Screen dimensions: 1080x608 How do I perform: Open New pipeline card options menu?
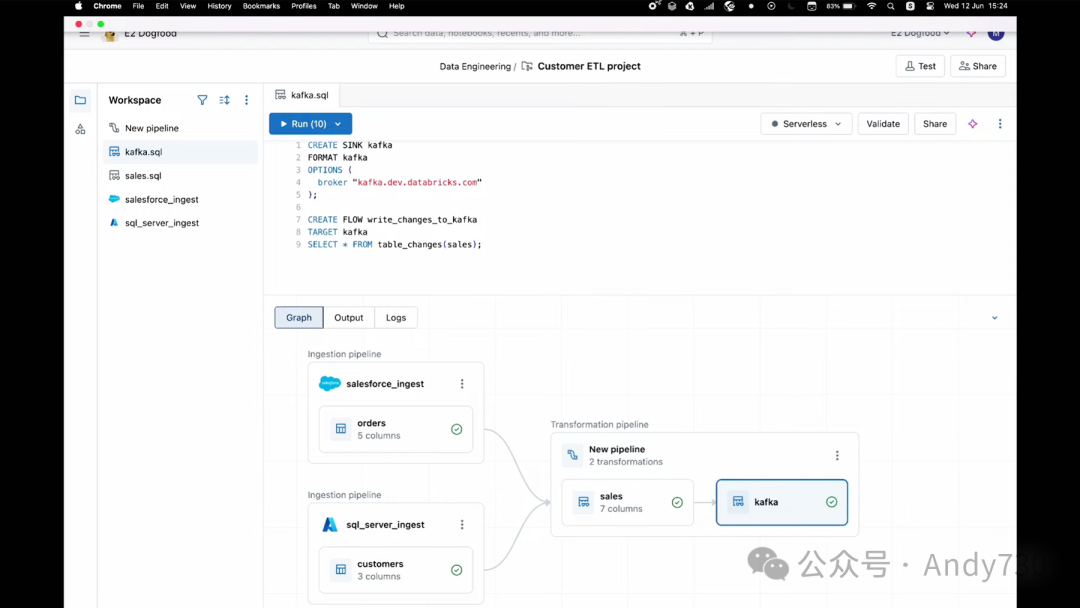[x=837, y=455]
